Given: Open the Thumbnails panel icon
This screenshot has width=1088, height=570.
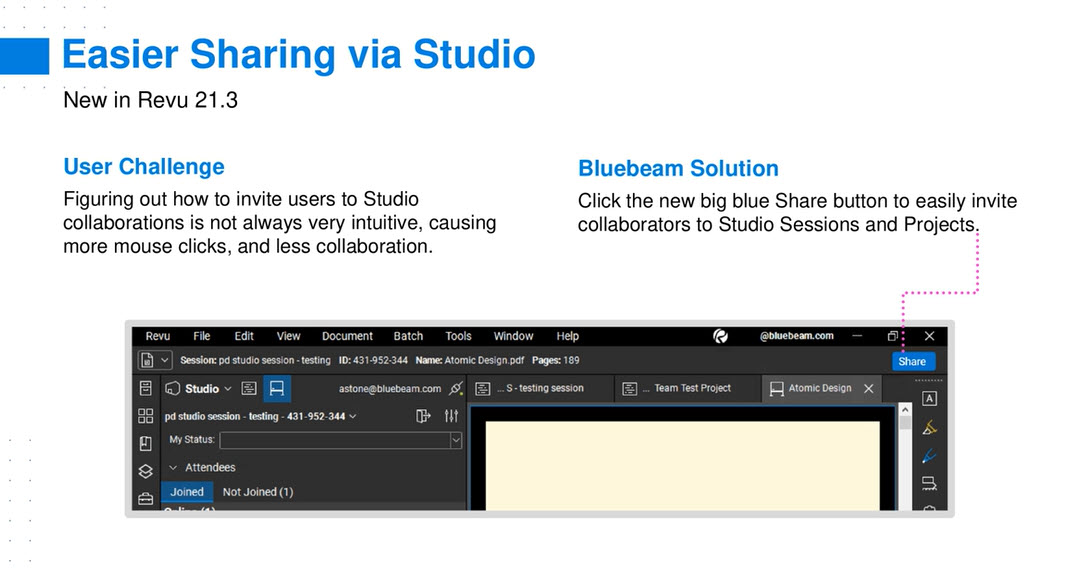Looking at the screenshot, I should point(146,416).
